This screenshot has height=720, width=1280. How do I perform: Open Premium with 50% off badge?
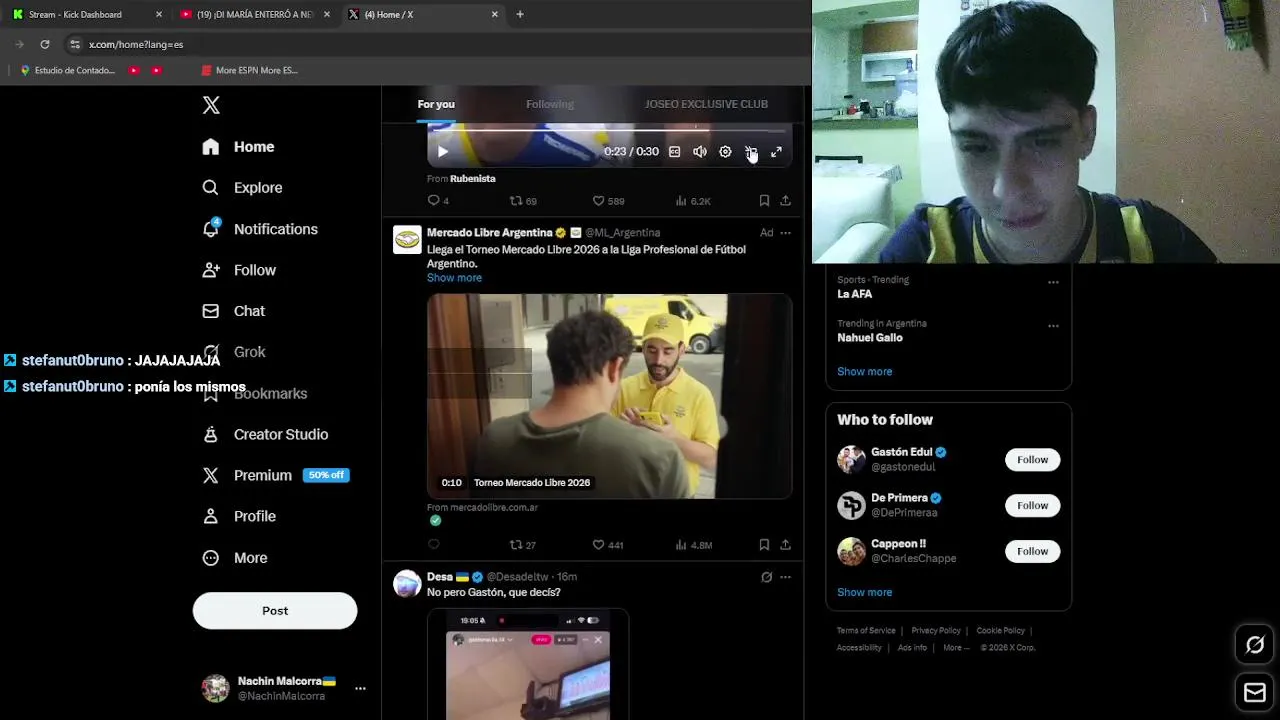pos(275,475)
